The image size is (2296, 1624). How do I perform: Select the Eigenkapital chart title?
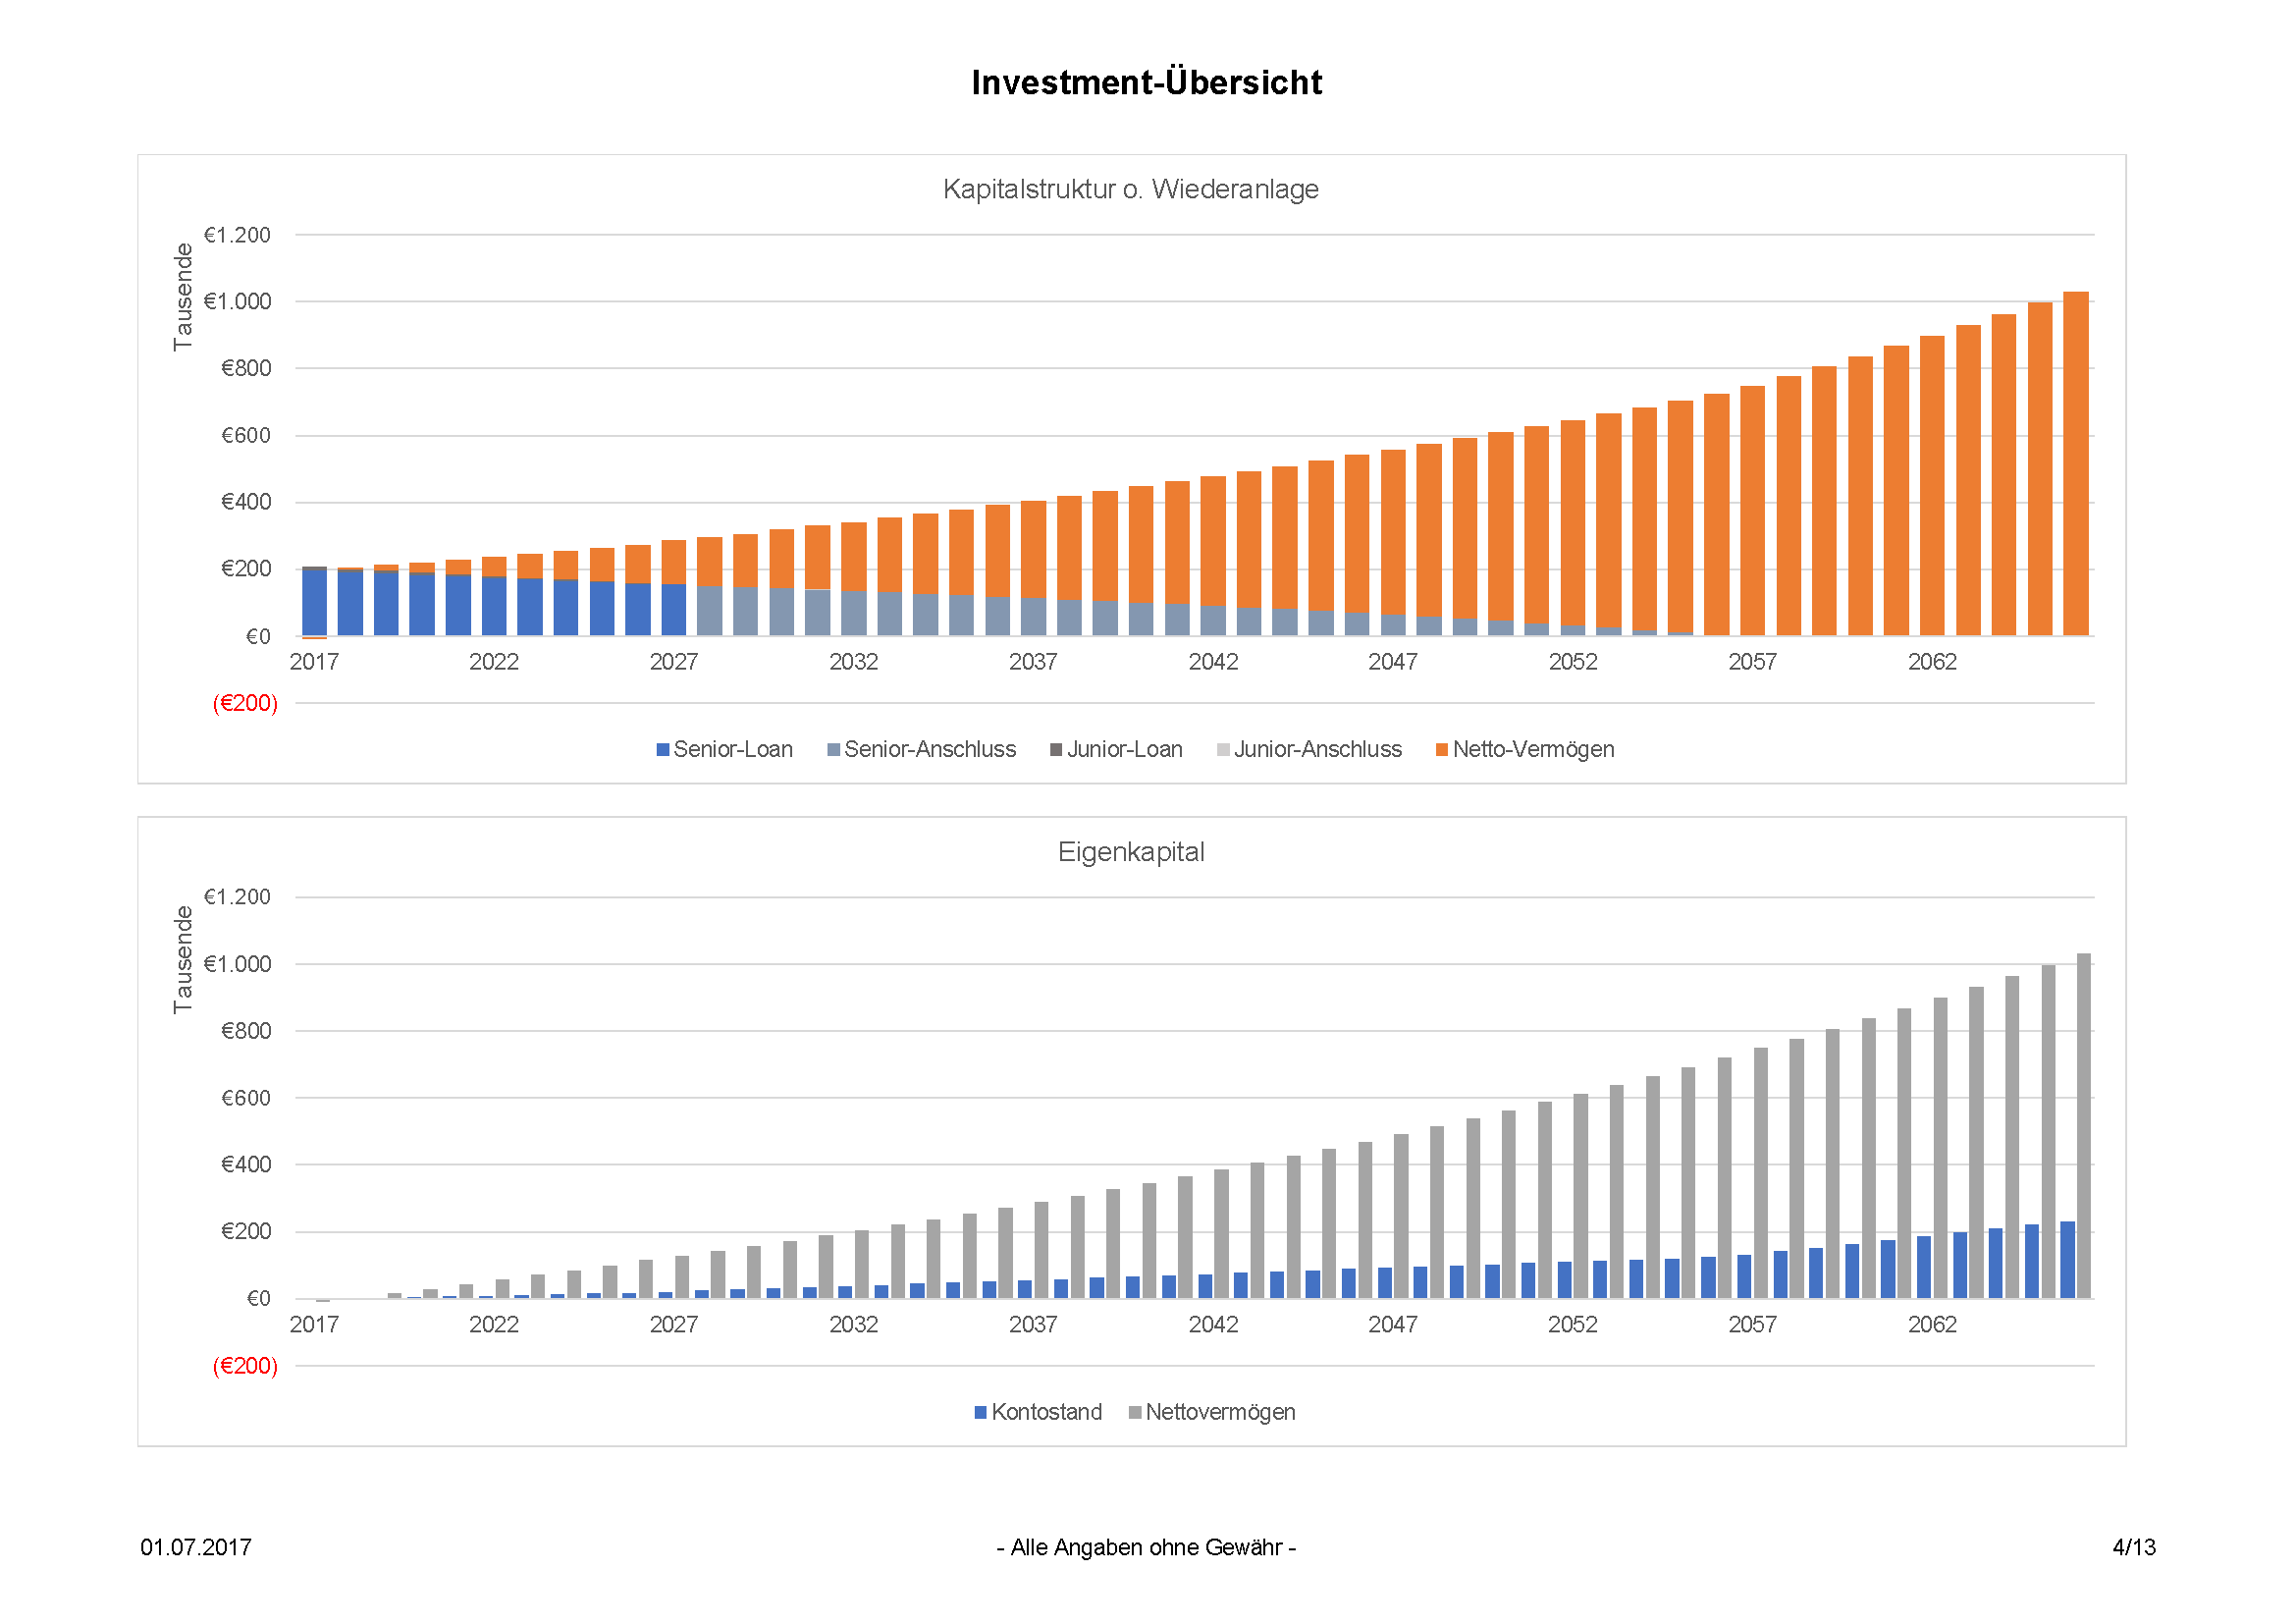coord(1130,852)
